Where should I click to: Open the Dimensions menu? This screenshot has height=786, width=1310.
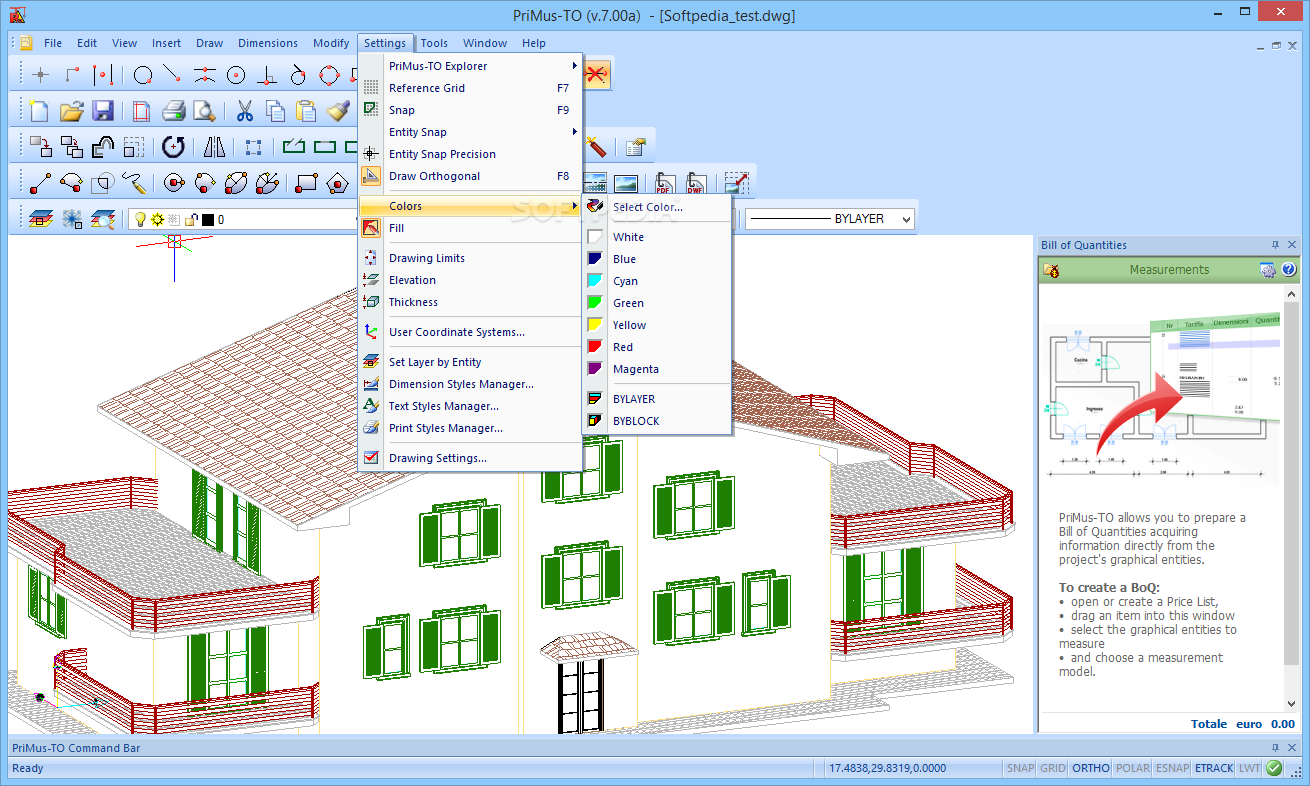coord(268,43)
